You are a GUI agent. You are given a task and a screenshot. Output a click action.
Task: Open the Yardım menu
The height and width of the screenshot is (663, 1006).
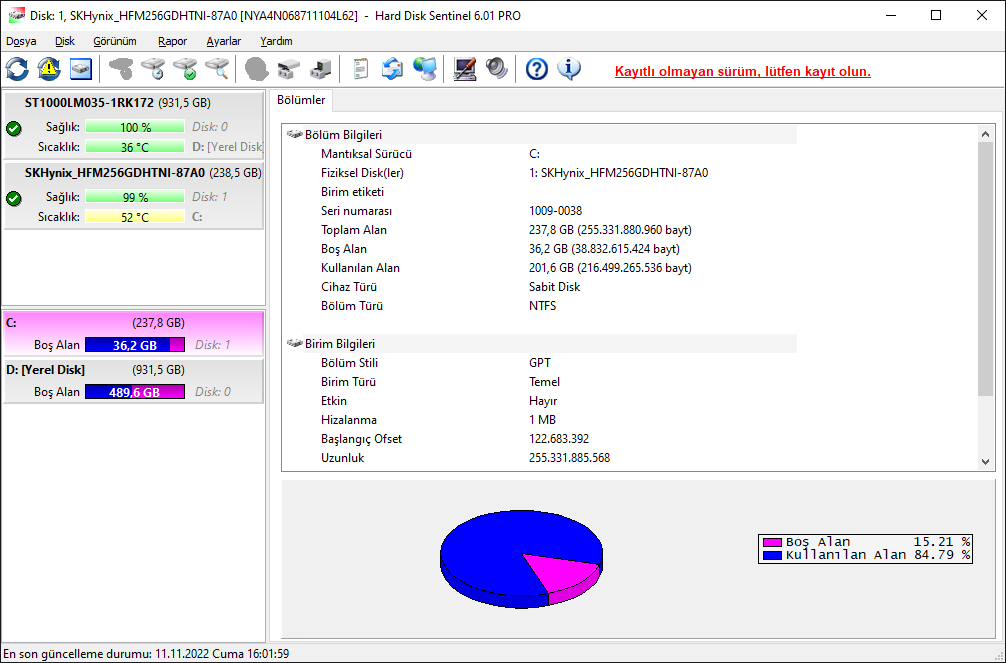pos(277,41)
